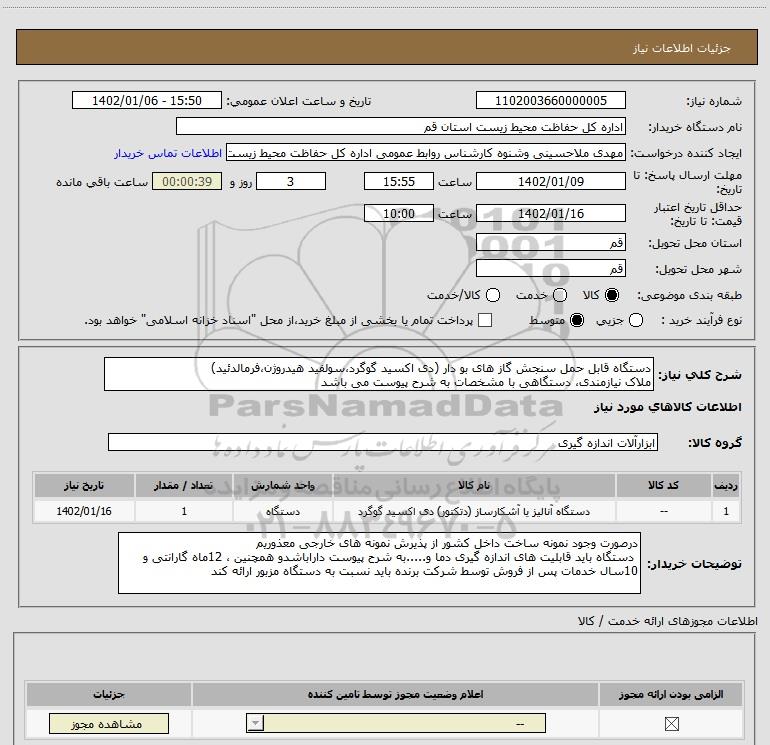This screenshot has height=745, width=770.
Task: Select the کالا/خدمت category radio button
Action: pos(493,295)
